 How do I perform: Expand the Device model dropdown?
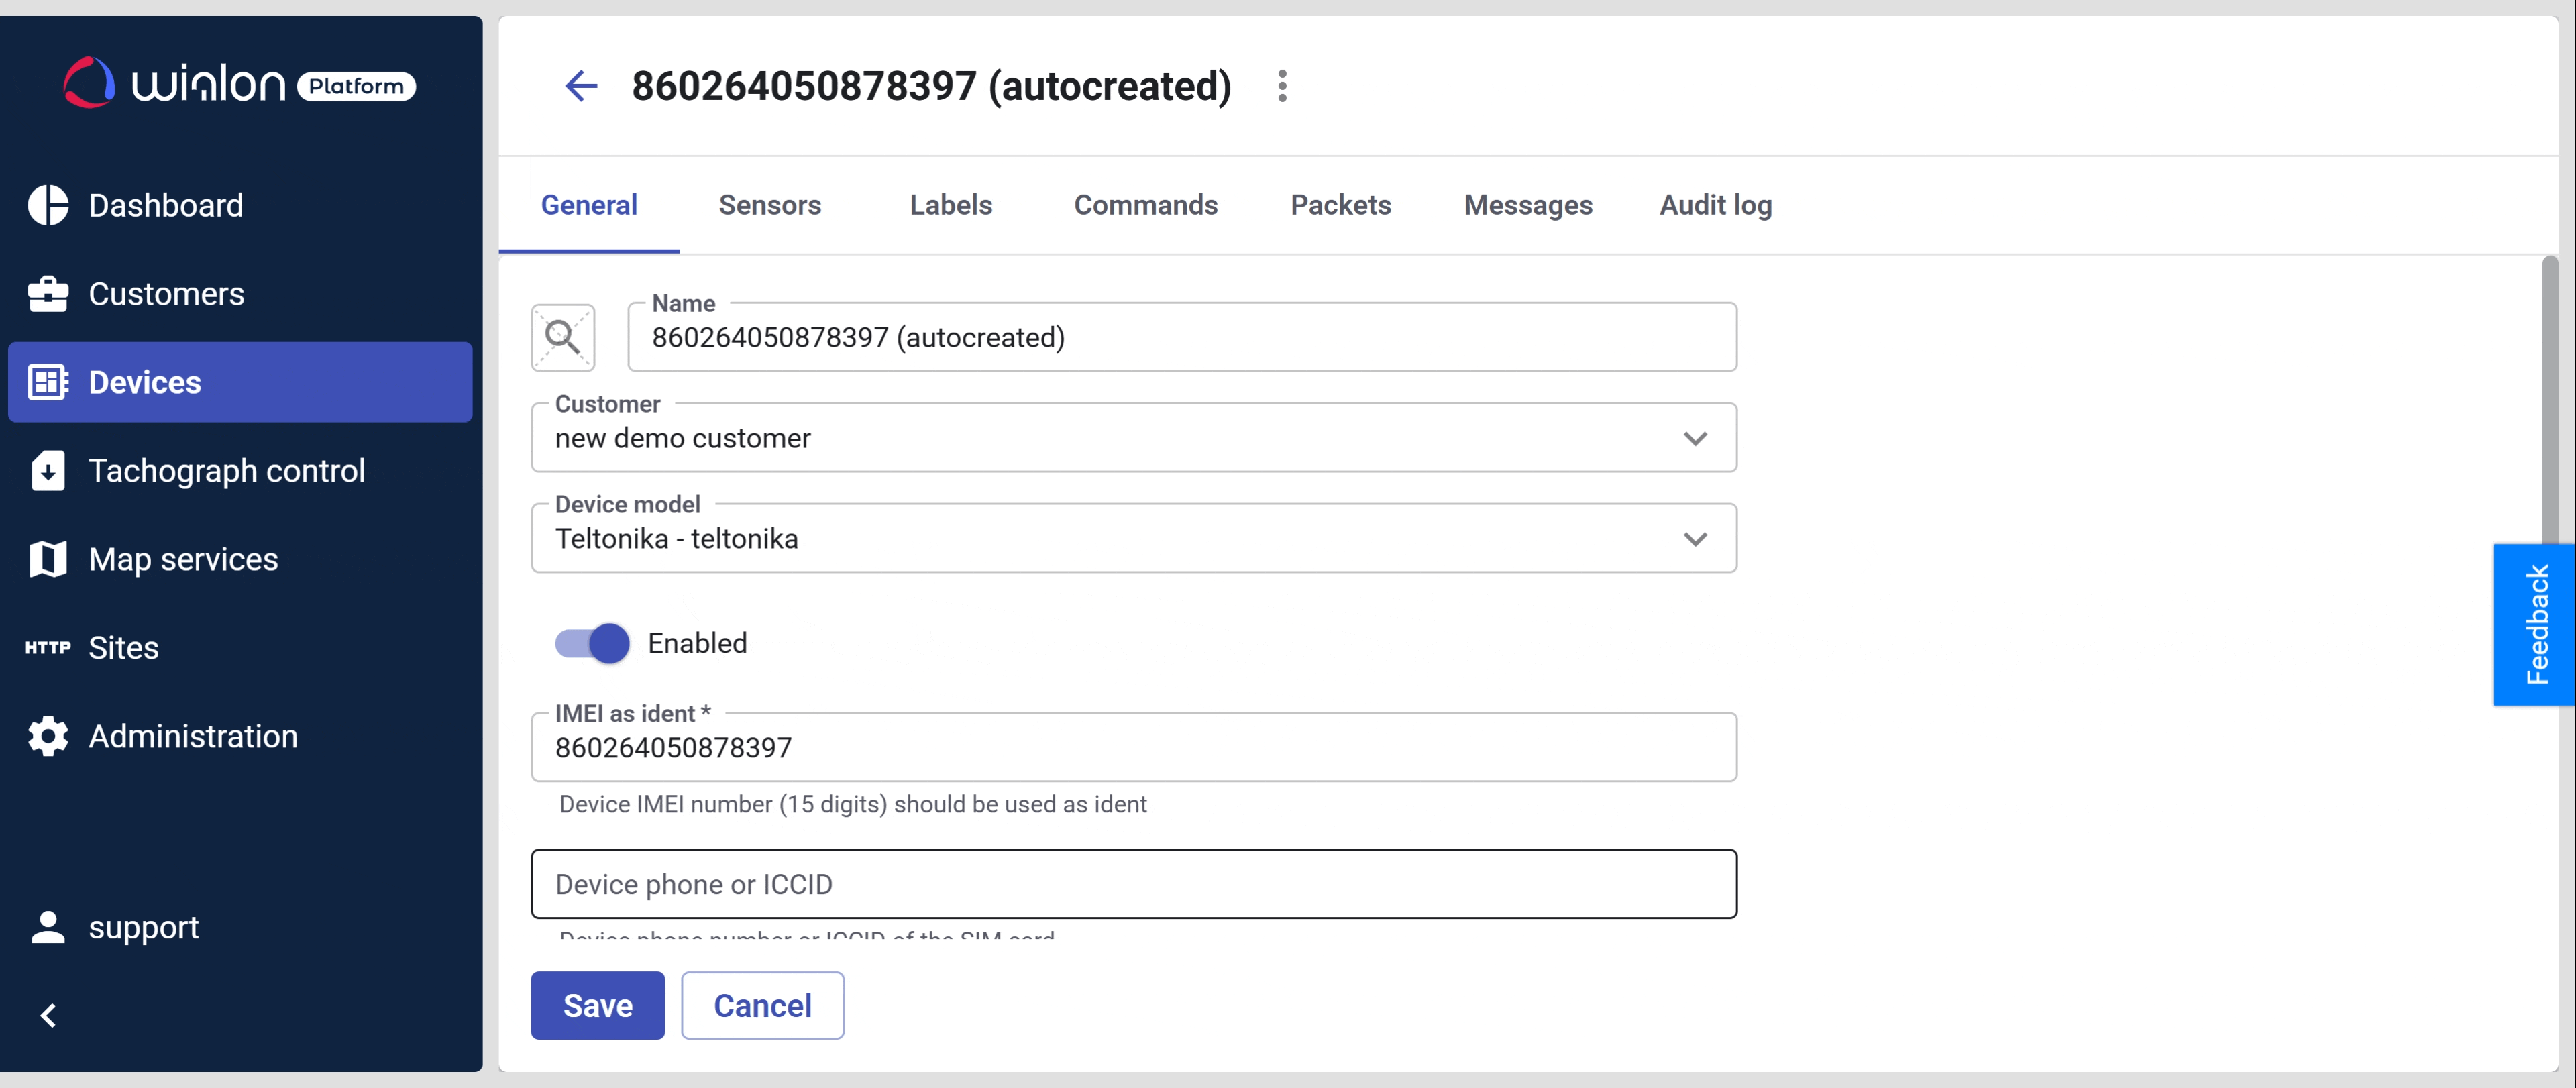1694,539
